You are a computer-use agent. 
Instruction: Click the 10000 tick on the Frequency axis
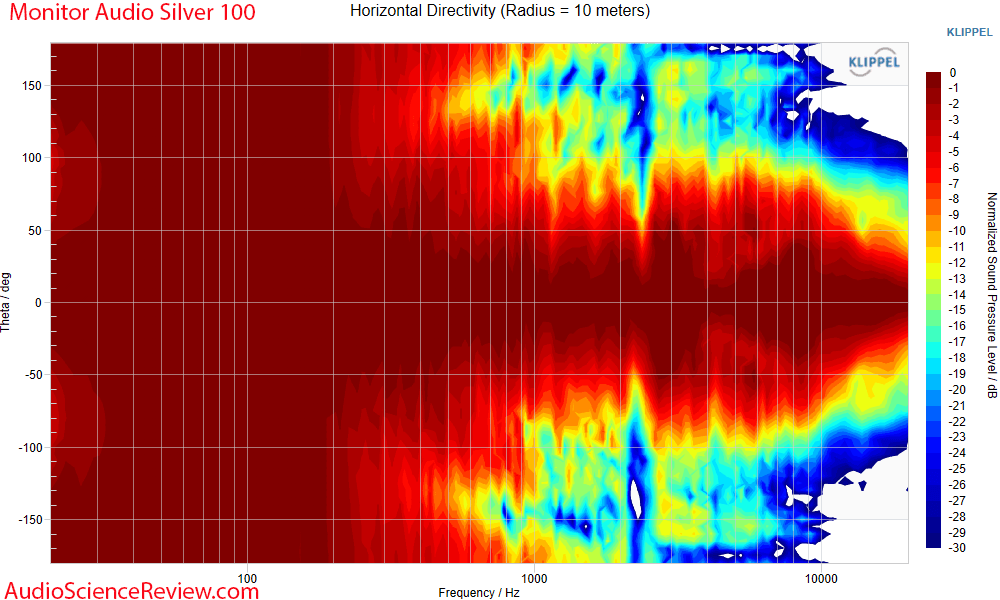point(821,578)
